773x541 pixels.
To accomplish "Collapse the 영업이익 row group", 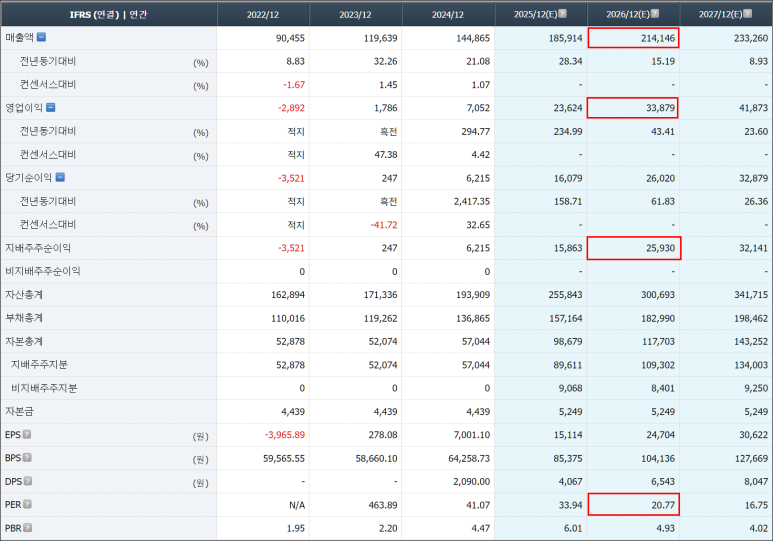I will tap(50, 108).
